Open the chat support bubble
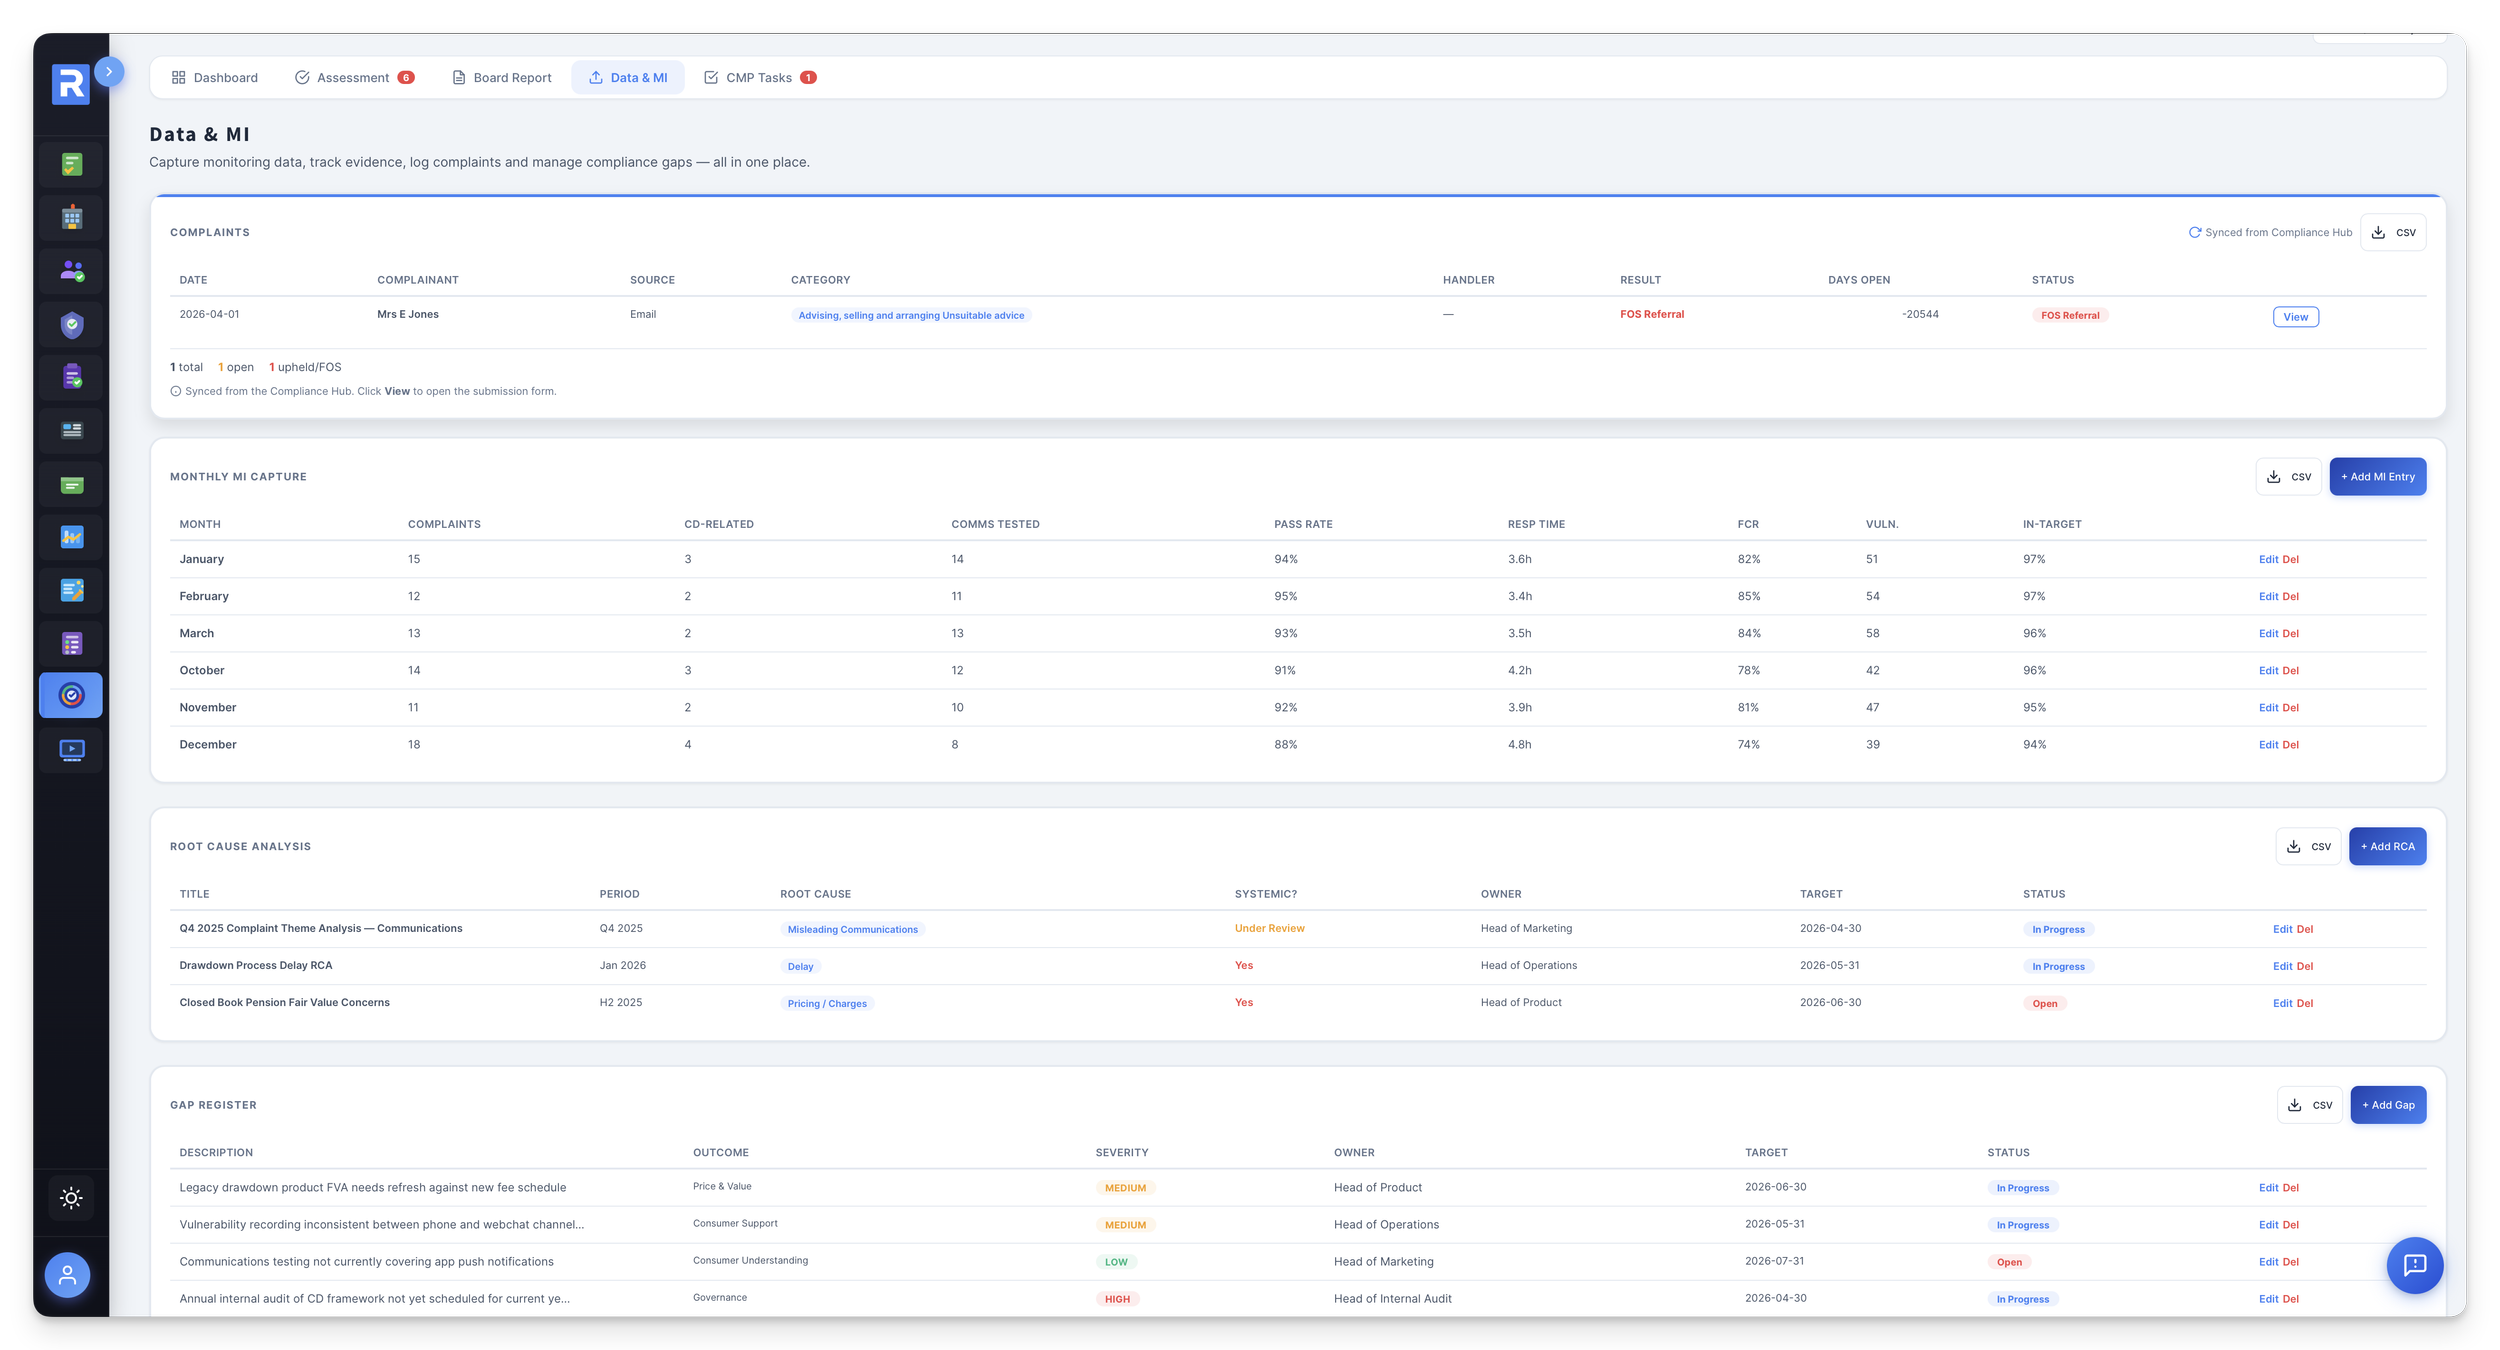The width and height of the screenshot is (2500, 1350). coord(2414,1265)
